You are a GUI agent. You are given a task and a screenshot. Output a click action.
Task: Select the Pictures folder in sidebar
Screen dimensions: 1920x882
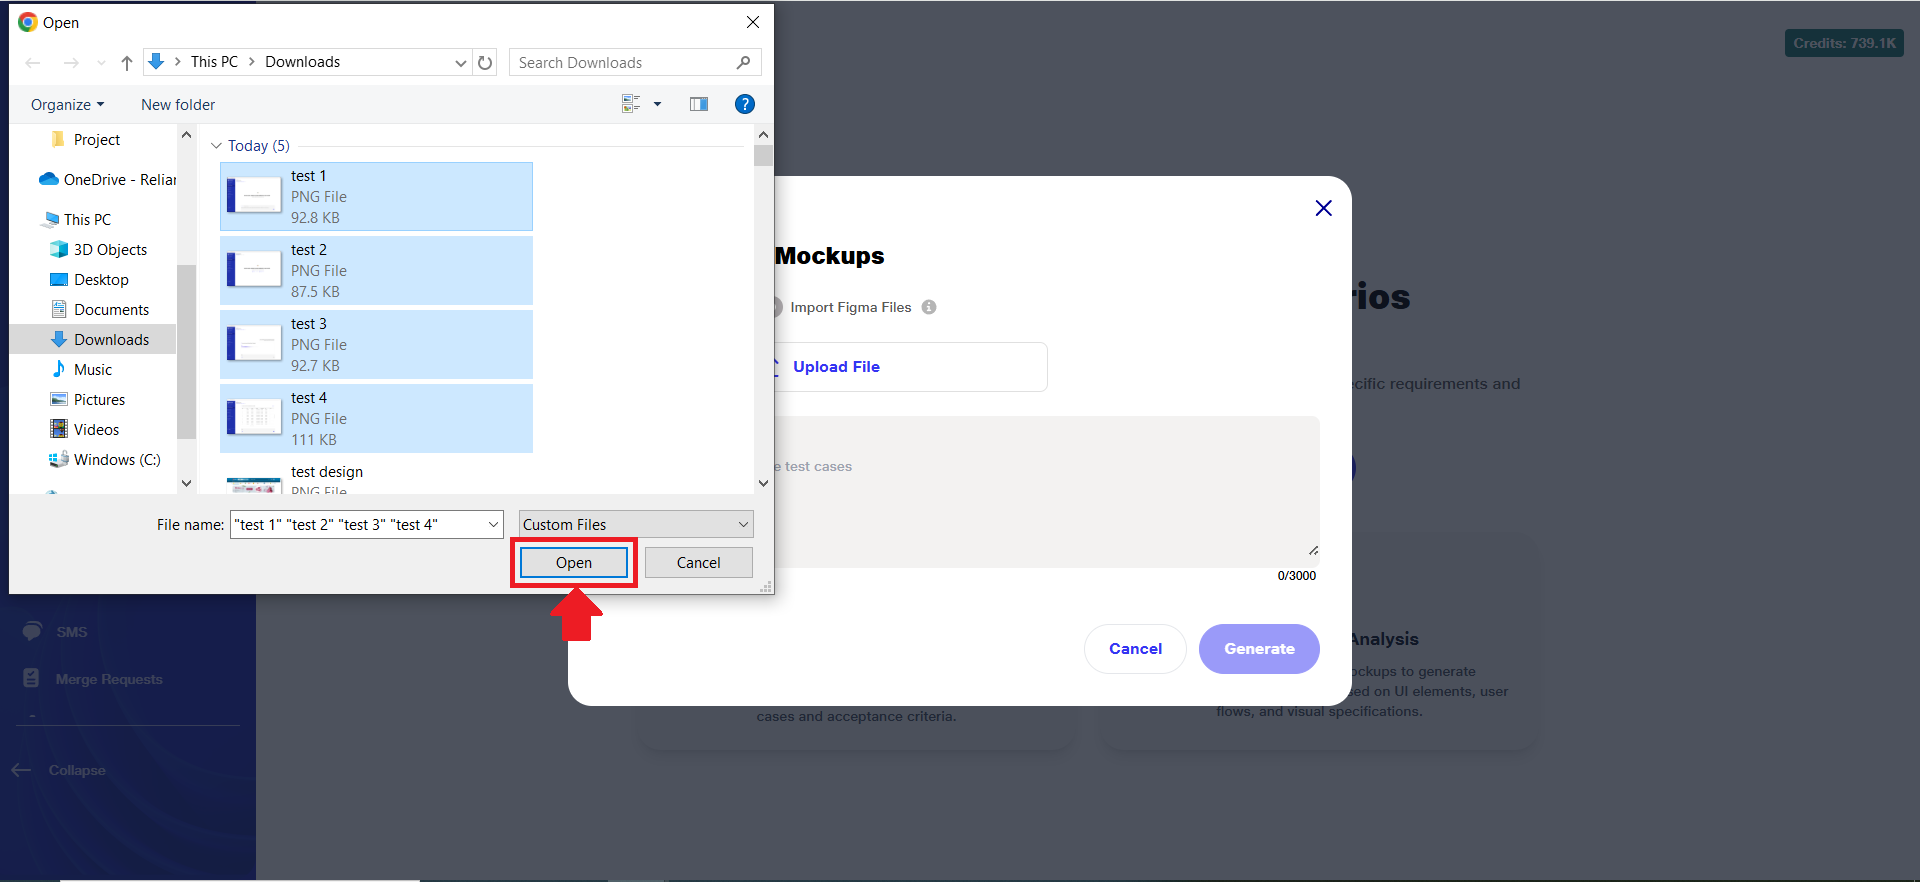coord(99,399)
